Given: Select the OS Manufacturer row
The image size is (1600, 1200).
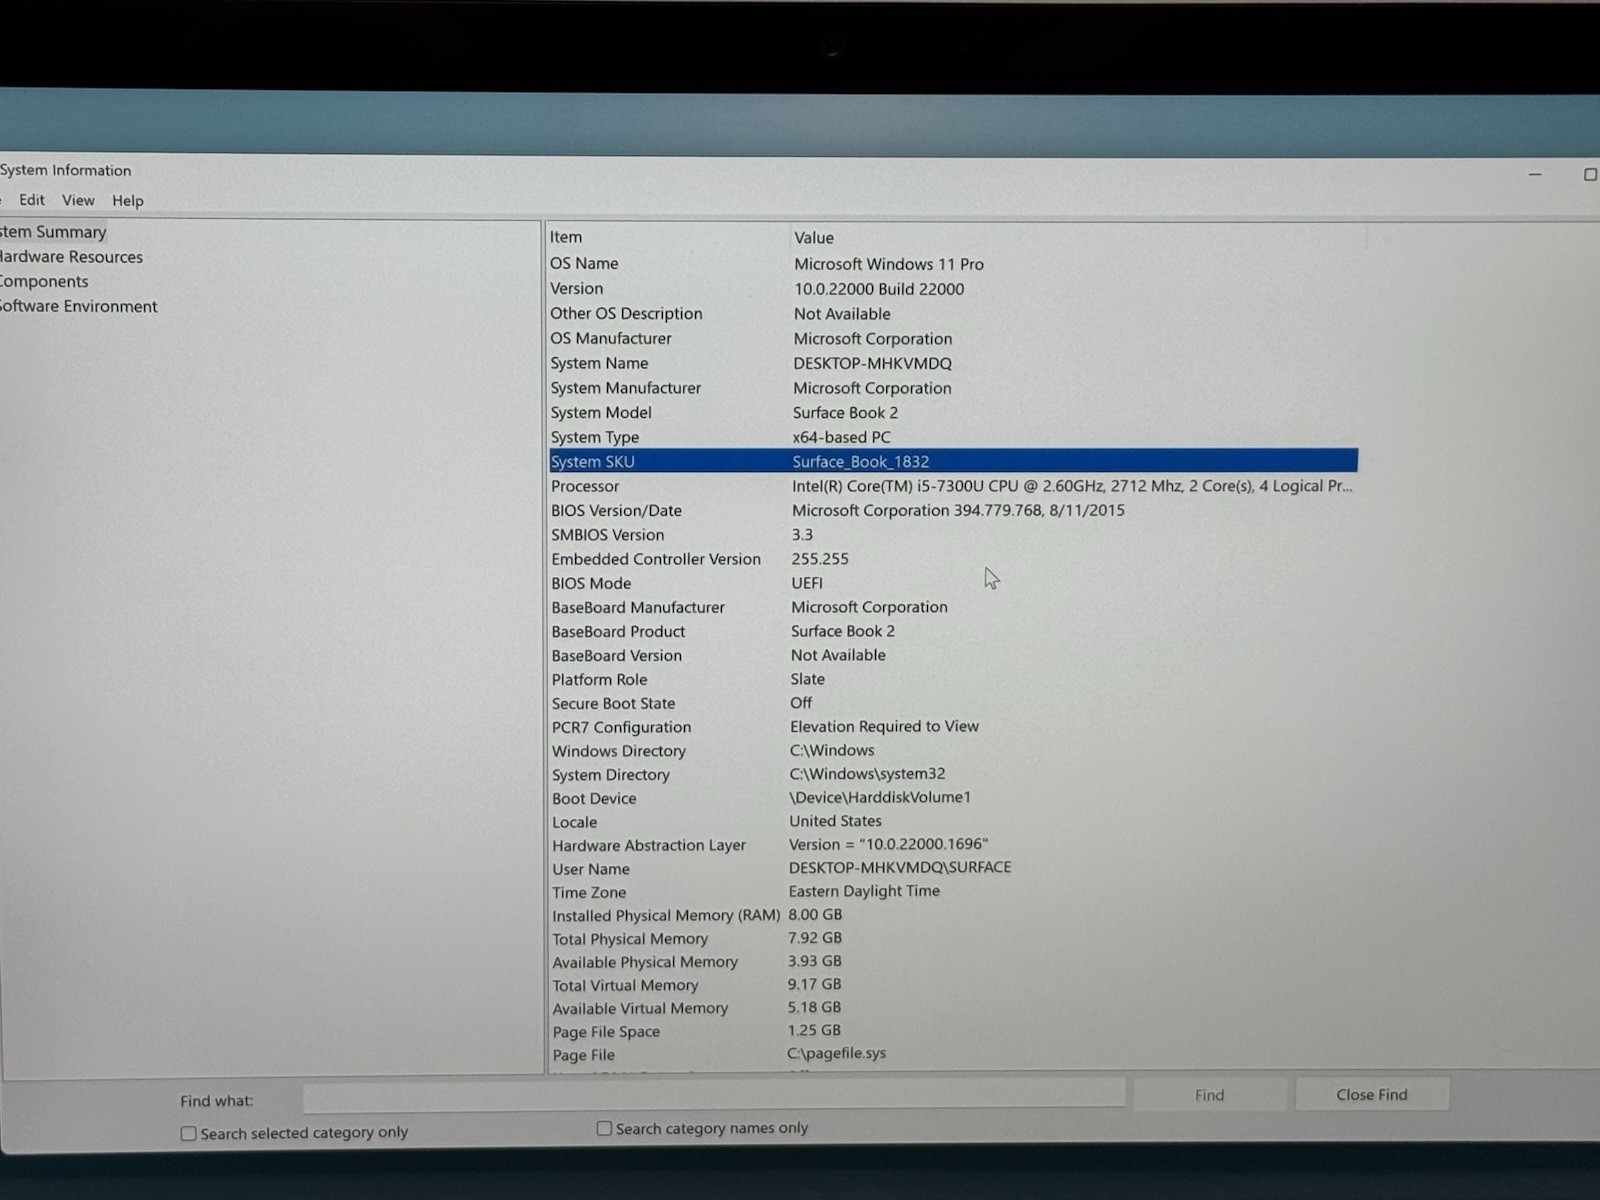Looking at the screenshot, I should pos(953,339).
